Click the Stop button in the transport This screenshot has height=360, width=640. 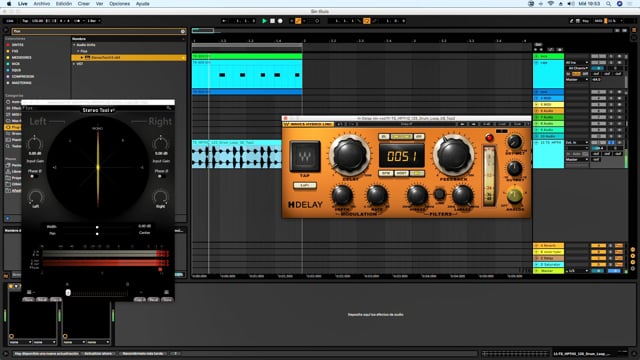[272, 21]
